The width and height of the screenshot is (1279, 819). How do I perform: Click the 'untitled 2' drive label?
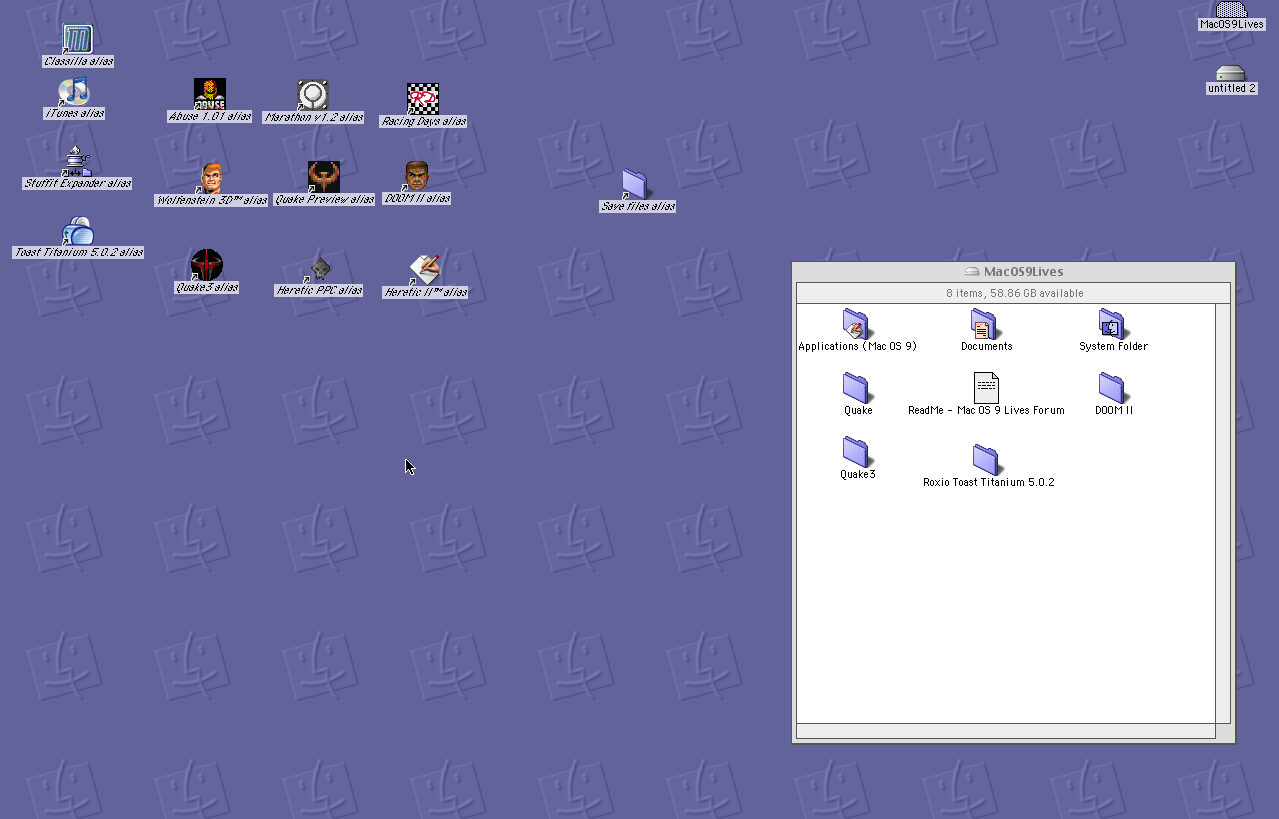tap(1231, 89)
